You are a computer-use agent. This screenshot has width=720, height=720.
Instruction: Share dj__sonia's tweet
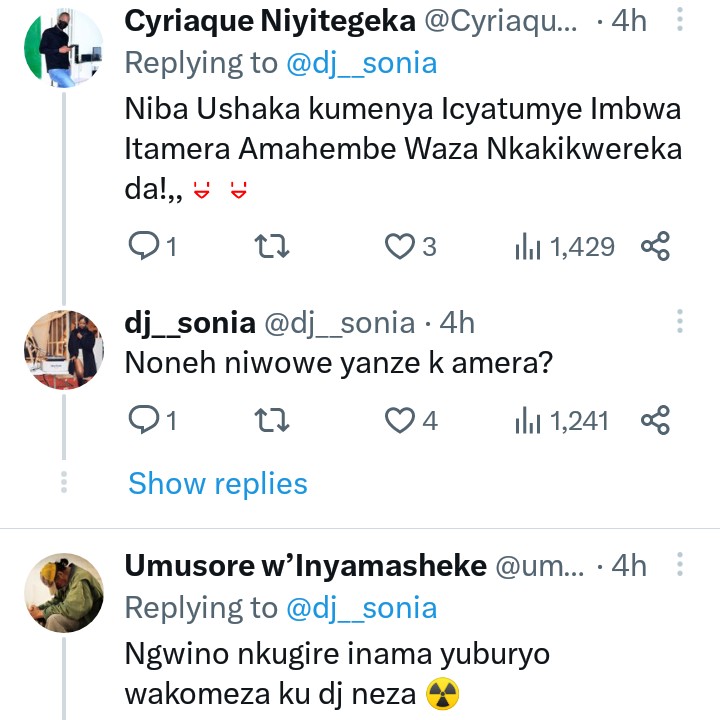[x=655, y=421]
